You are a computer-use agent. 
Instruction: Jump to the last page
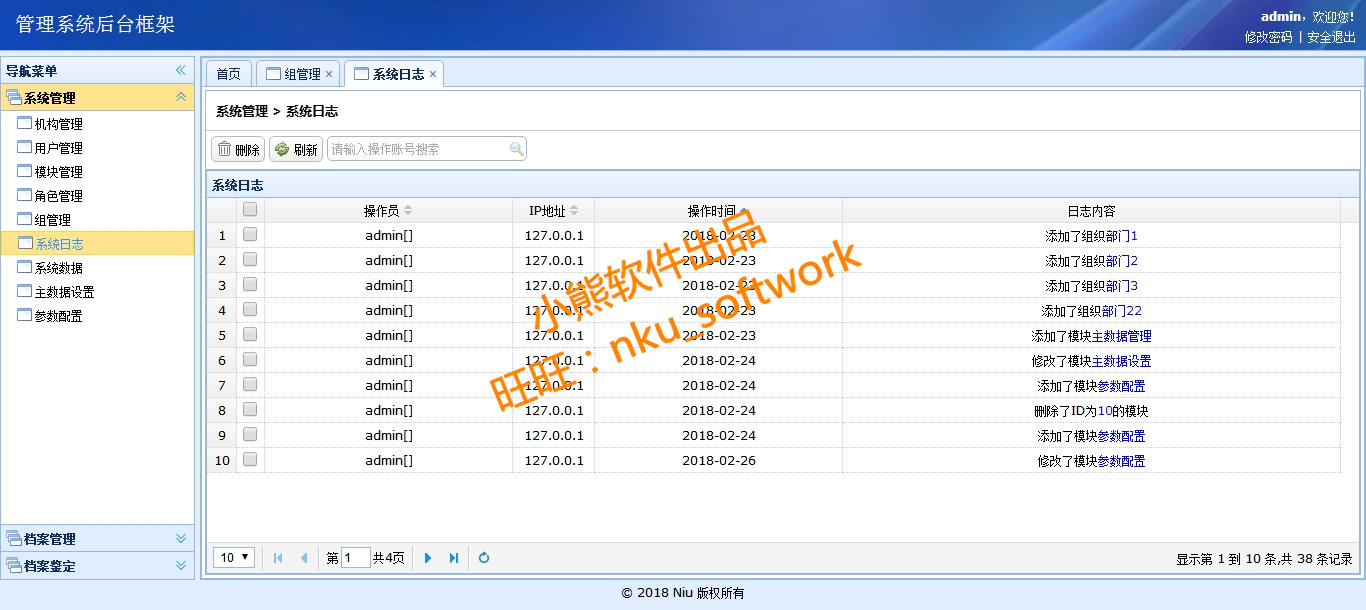pos(454,558)
